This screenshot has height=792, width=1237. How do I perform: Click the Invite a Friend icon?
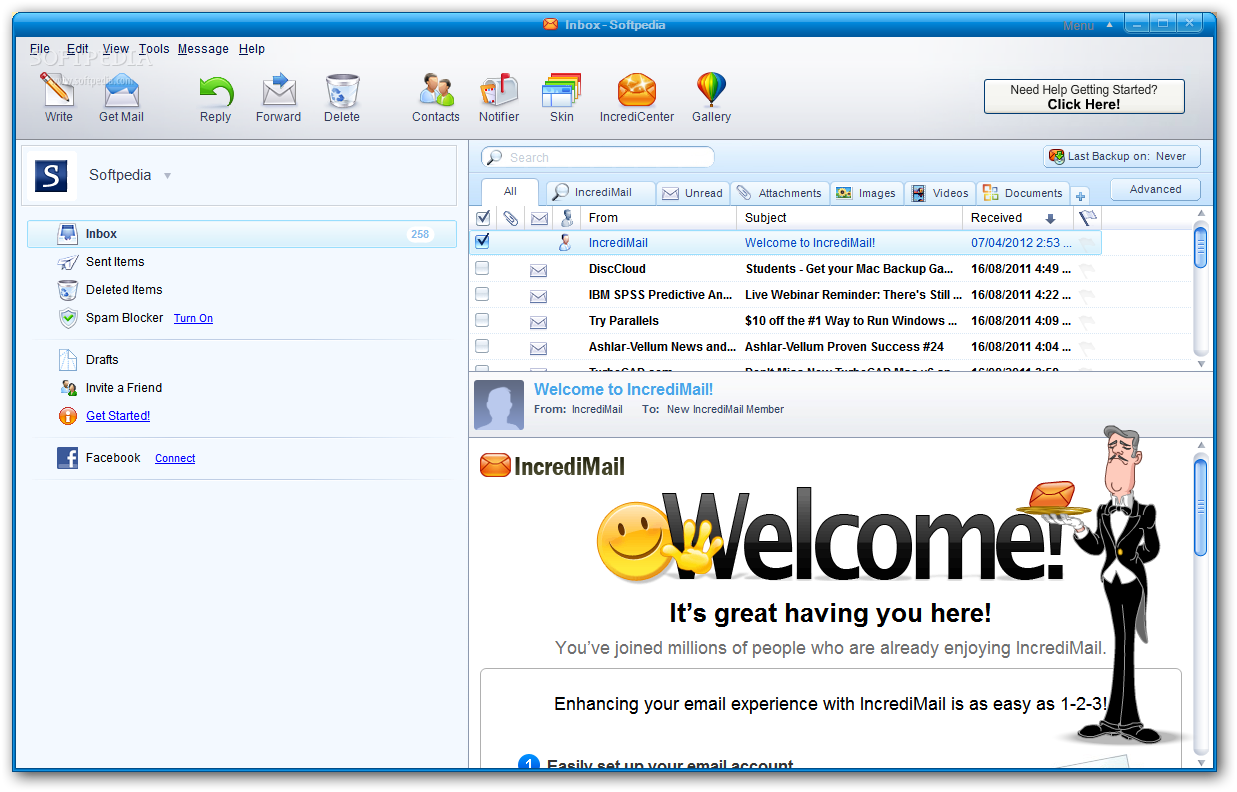point(67,388)
